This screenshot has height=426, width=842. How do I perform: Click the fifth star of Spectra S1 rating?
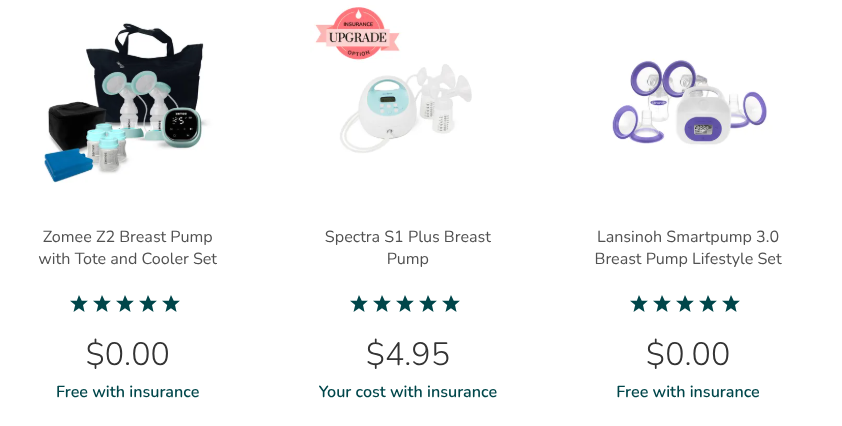coord(451,304)
